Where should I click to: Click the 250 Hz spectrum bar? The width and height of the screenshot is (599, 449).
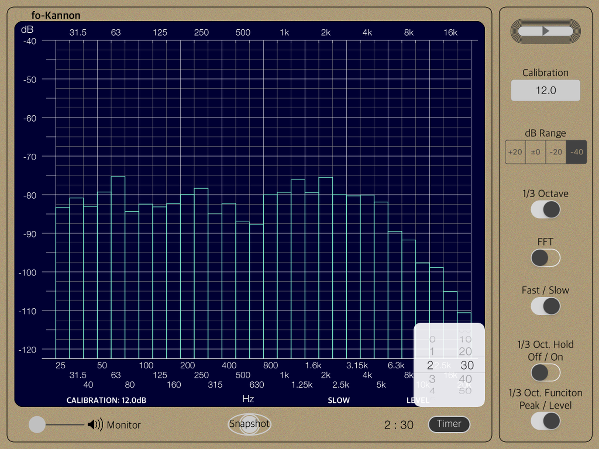click(201, 273)
